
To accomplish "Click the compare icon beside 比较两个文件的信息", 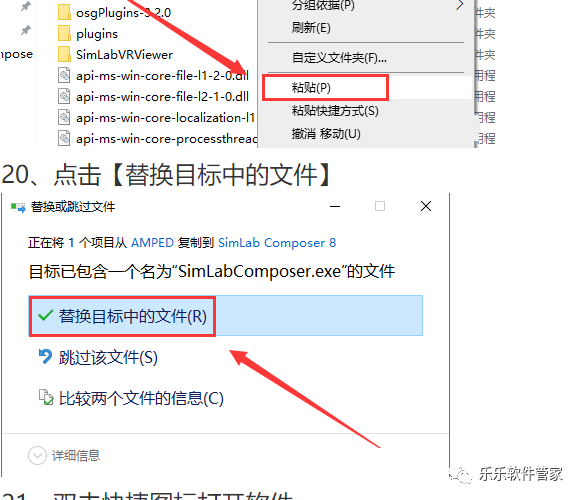I will [x=46, y=397].
